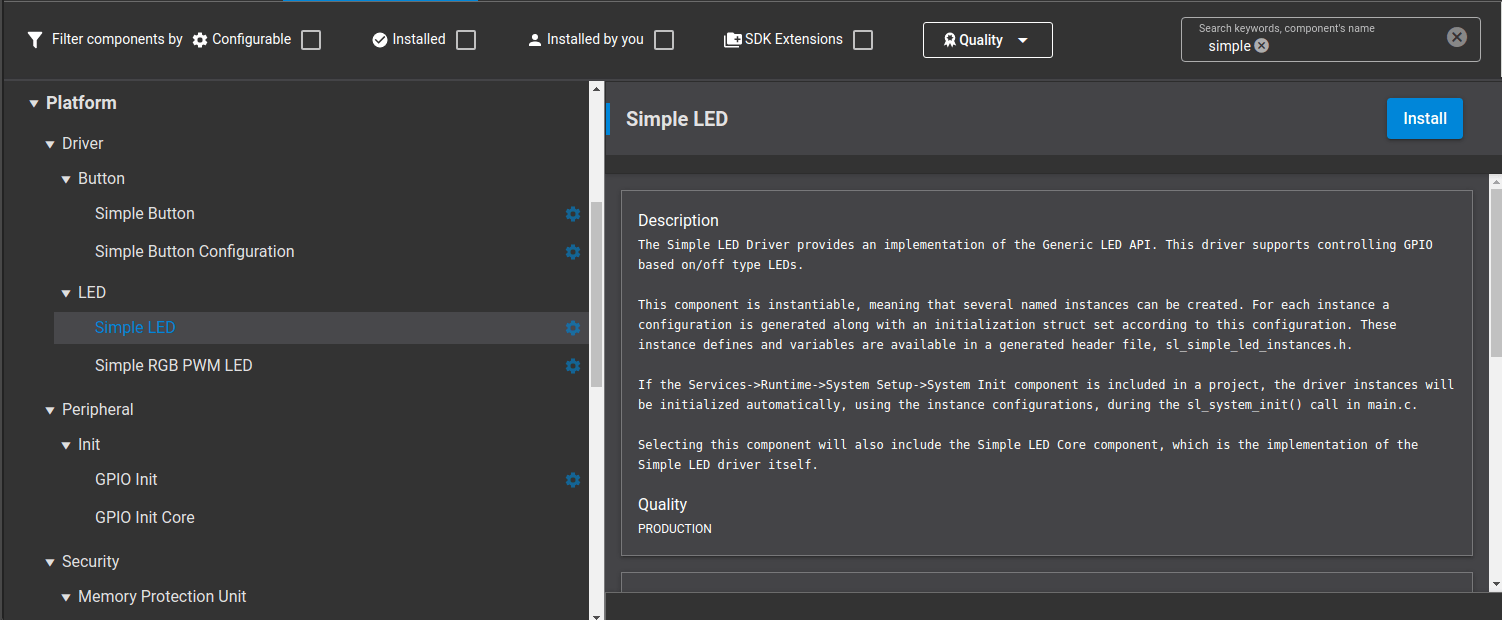1502x620 pixels.
Task: Collapse the Driver tree node
Action: click(50, 144)
